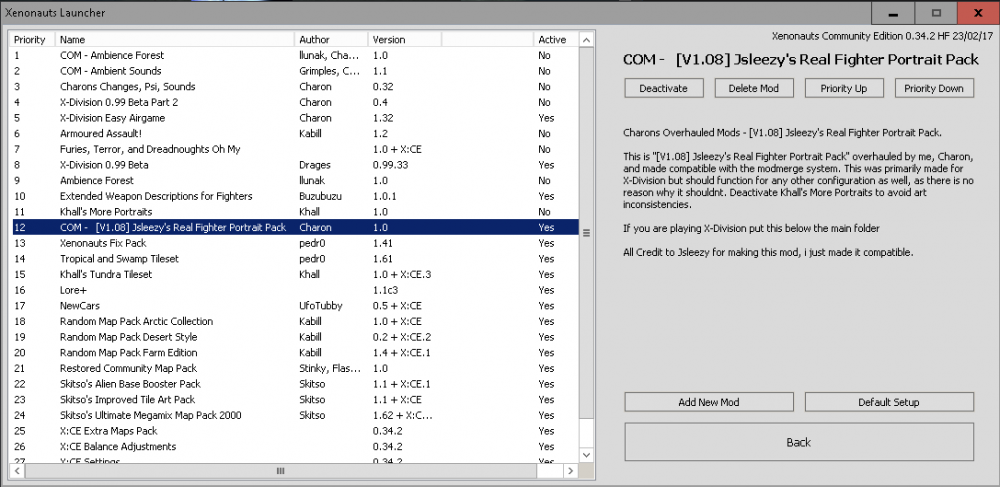
Task: Sort list by Priority column header
Action: [33, 40]
